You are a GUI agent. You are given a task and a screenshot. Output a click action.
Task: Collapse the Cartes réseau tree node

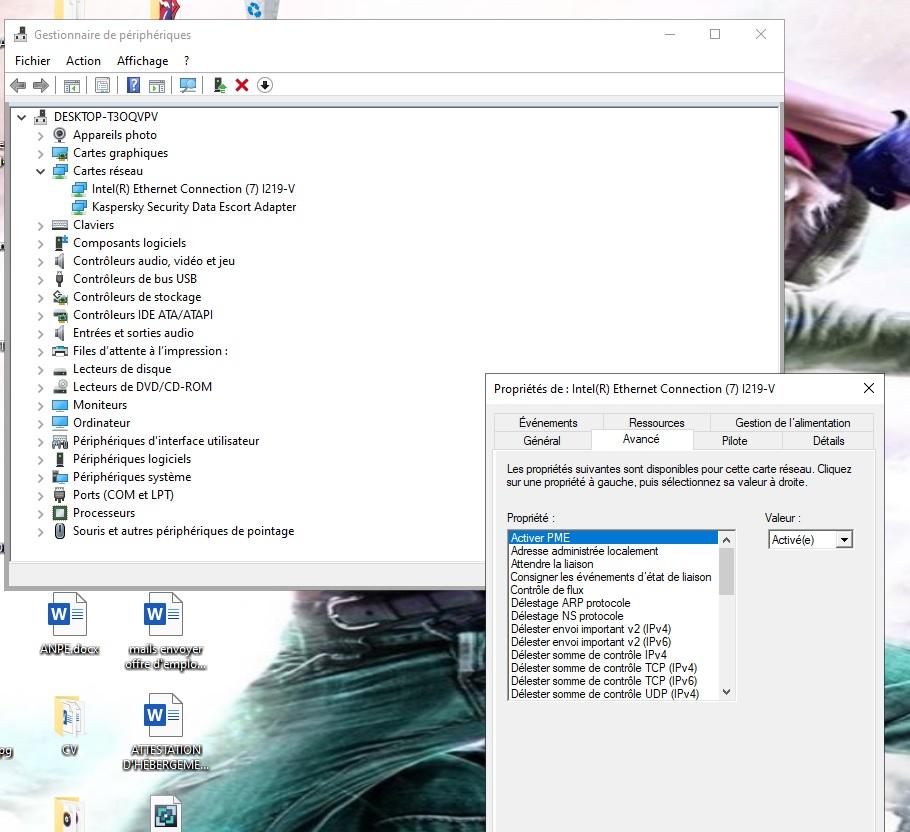click(41, 171)
